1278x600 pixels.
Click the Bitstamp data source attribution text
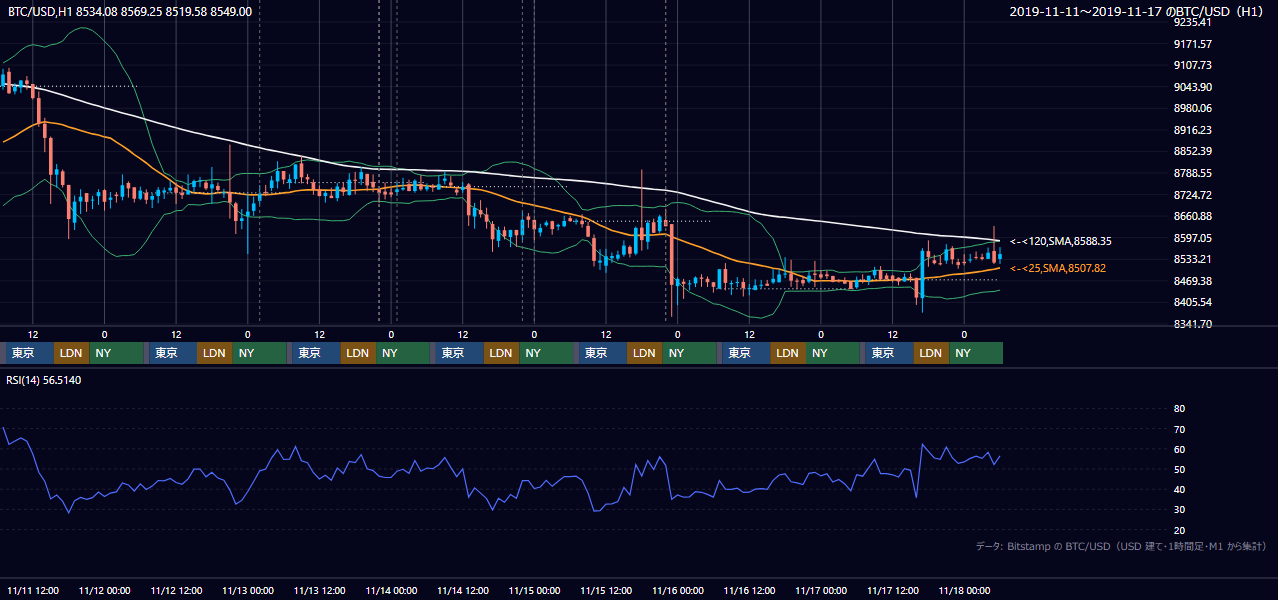[x=1121, y=546]
